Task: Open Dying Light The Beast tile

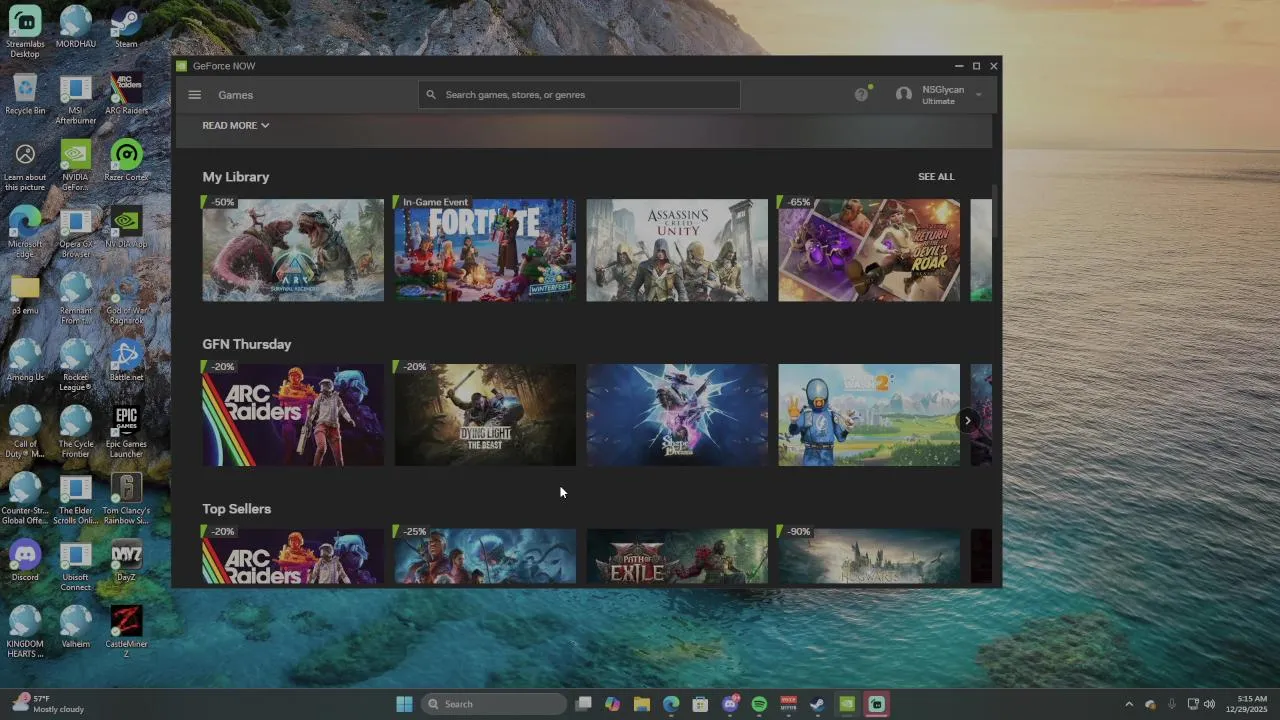Action: click(485, 415)
